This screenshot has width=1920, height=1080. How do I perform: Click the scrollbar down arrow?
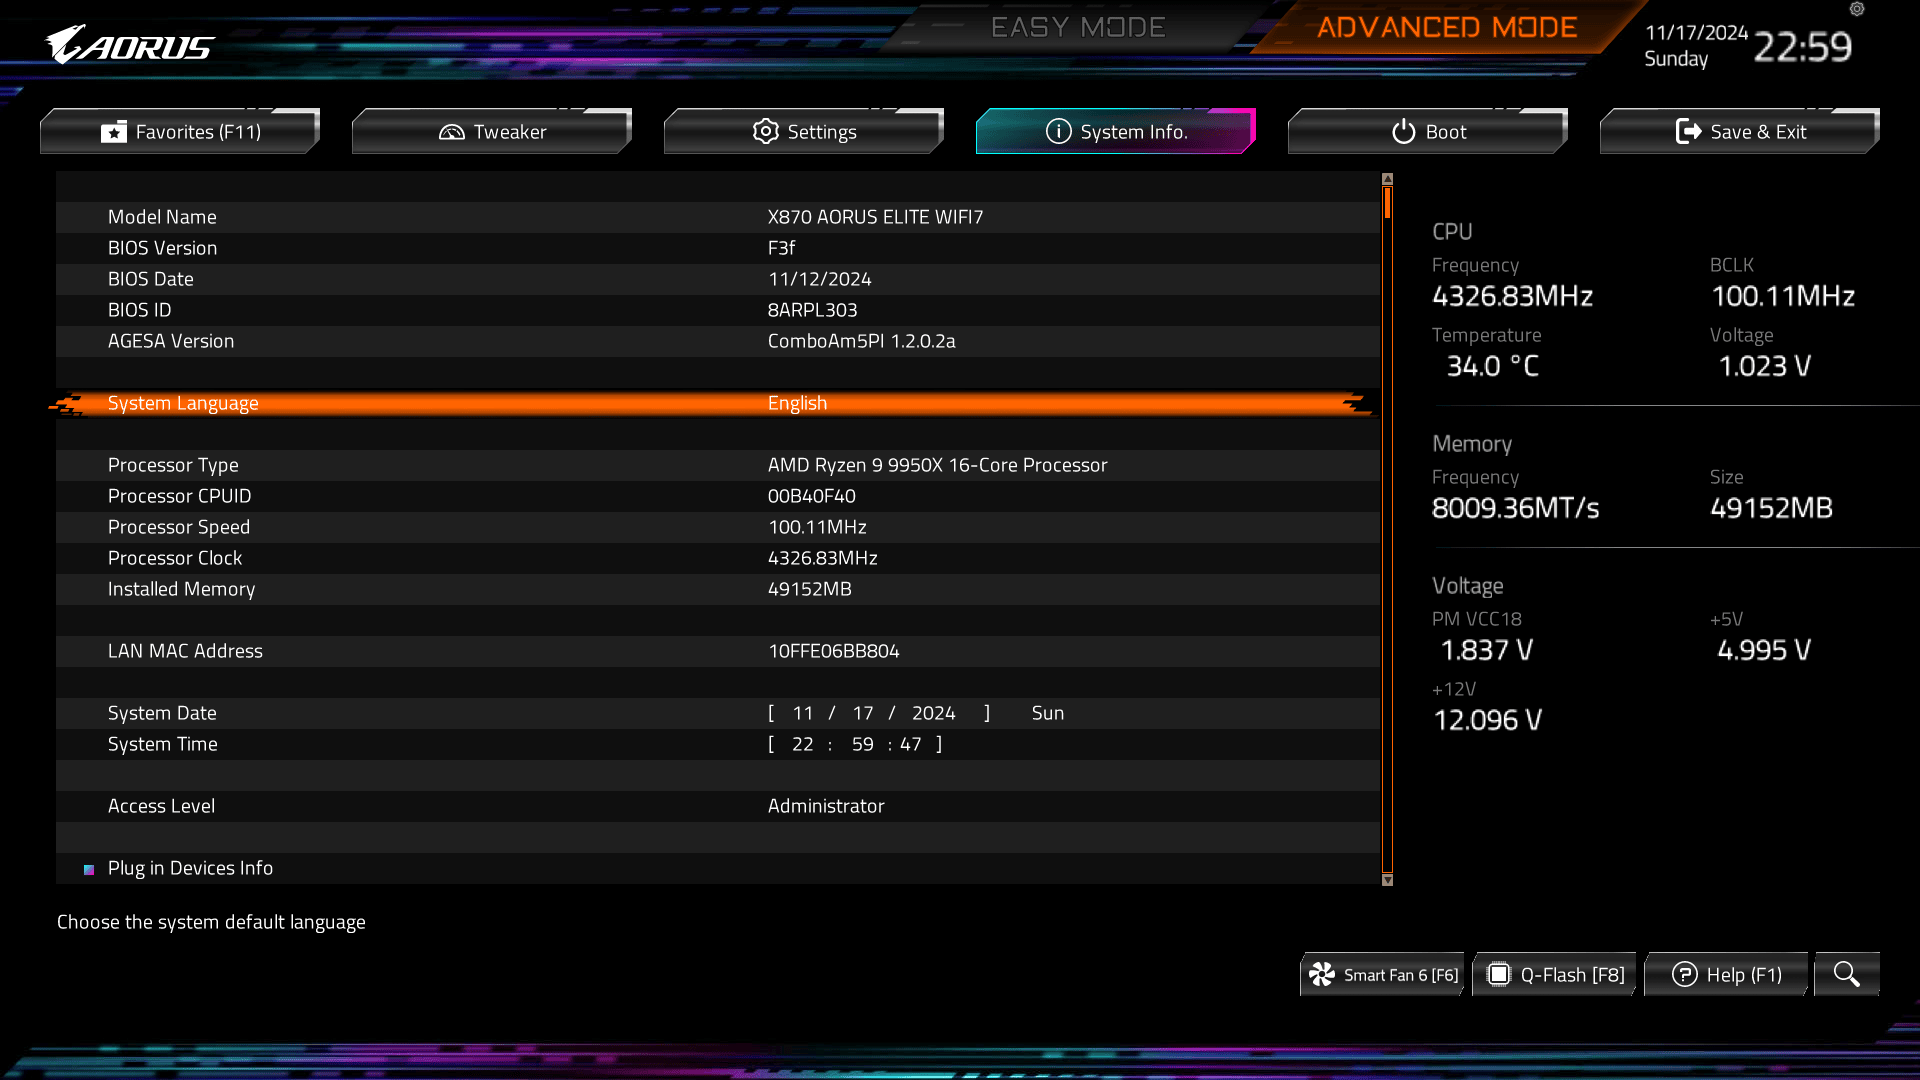(x=1387, y=880)
